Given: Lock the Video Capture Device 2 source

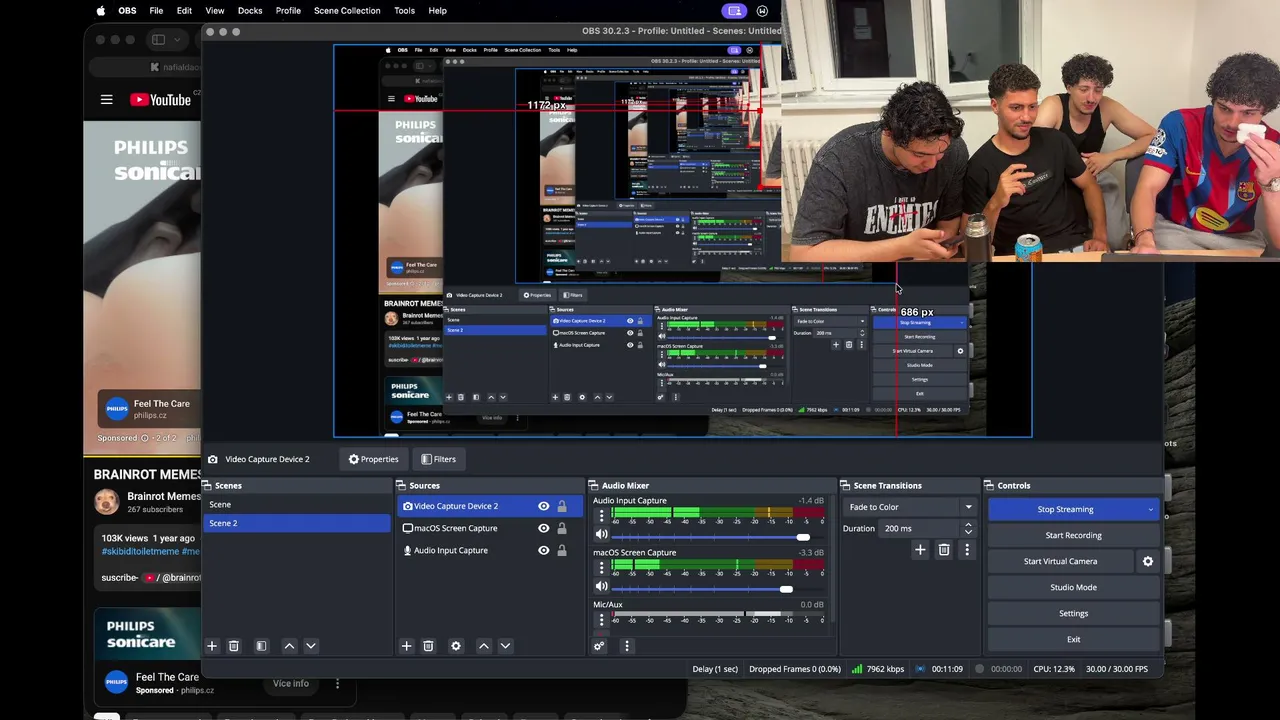Looking at the screenshot, I should pyautogui.click(x=562, y=506).
